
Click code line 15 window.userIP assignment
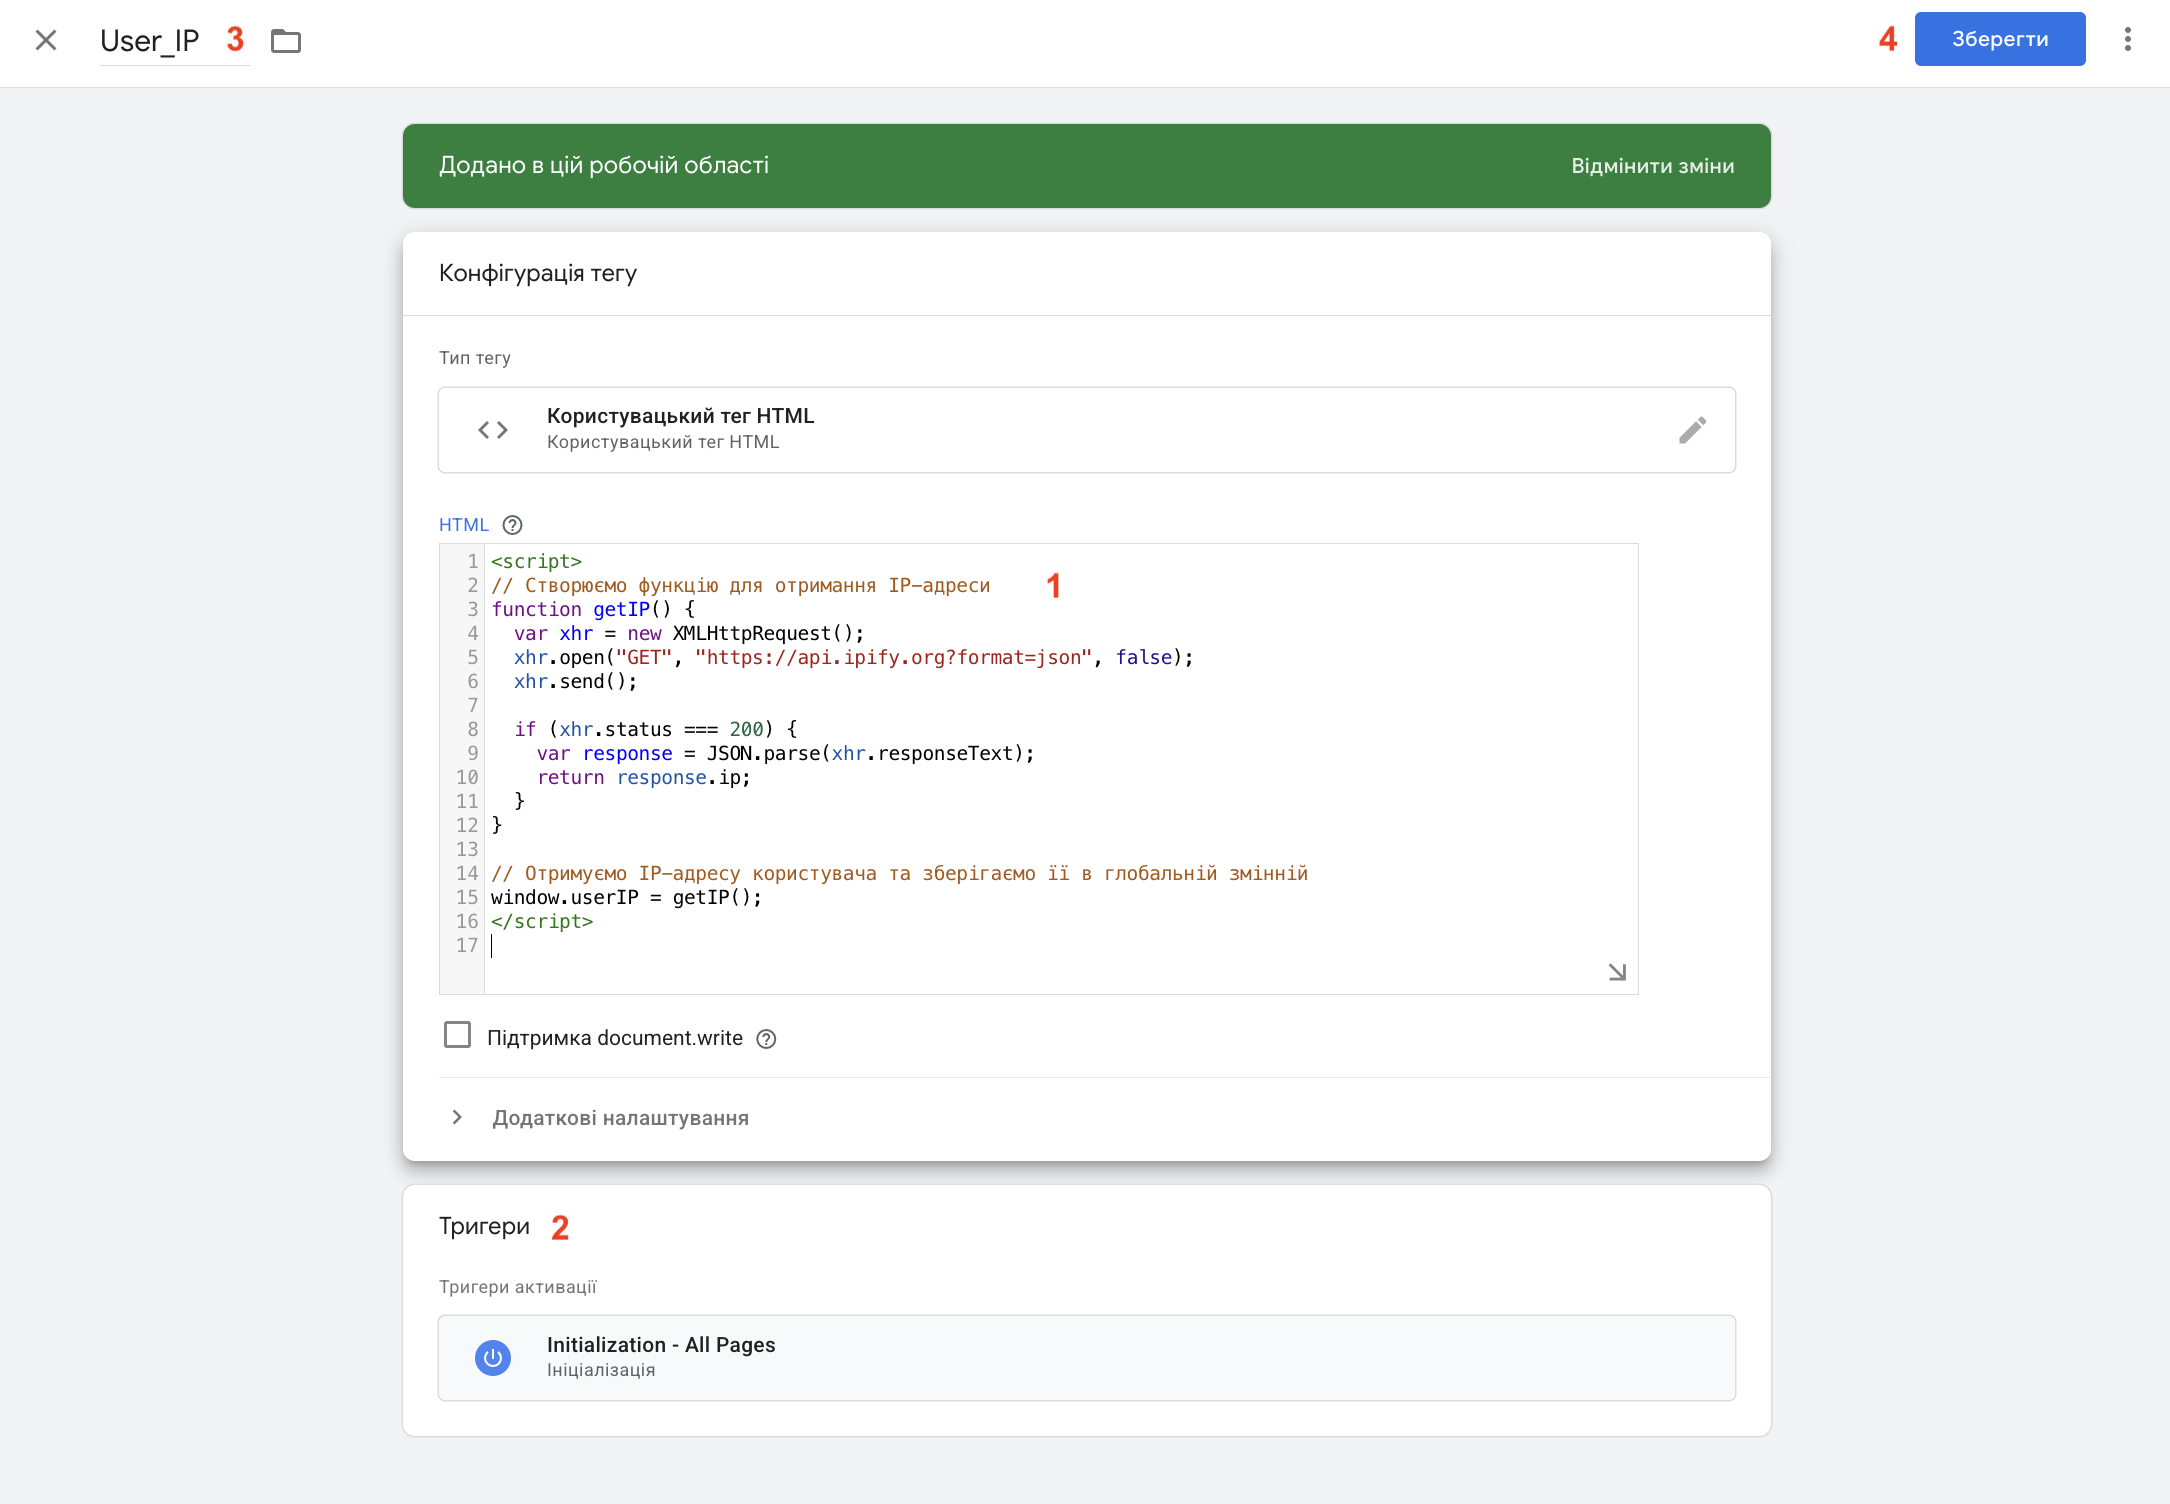tap(626, 898)
